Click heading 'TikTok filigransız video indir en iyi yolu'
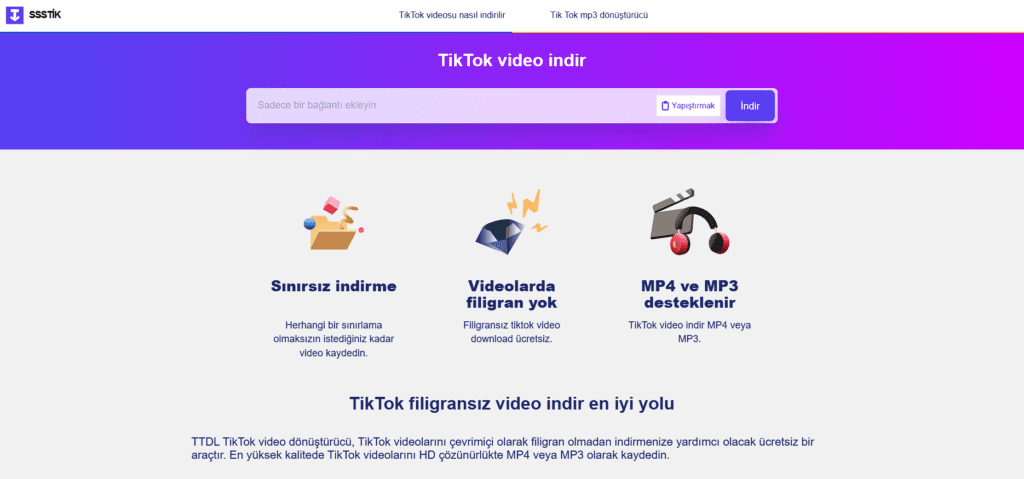 (x=512, y=404)
